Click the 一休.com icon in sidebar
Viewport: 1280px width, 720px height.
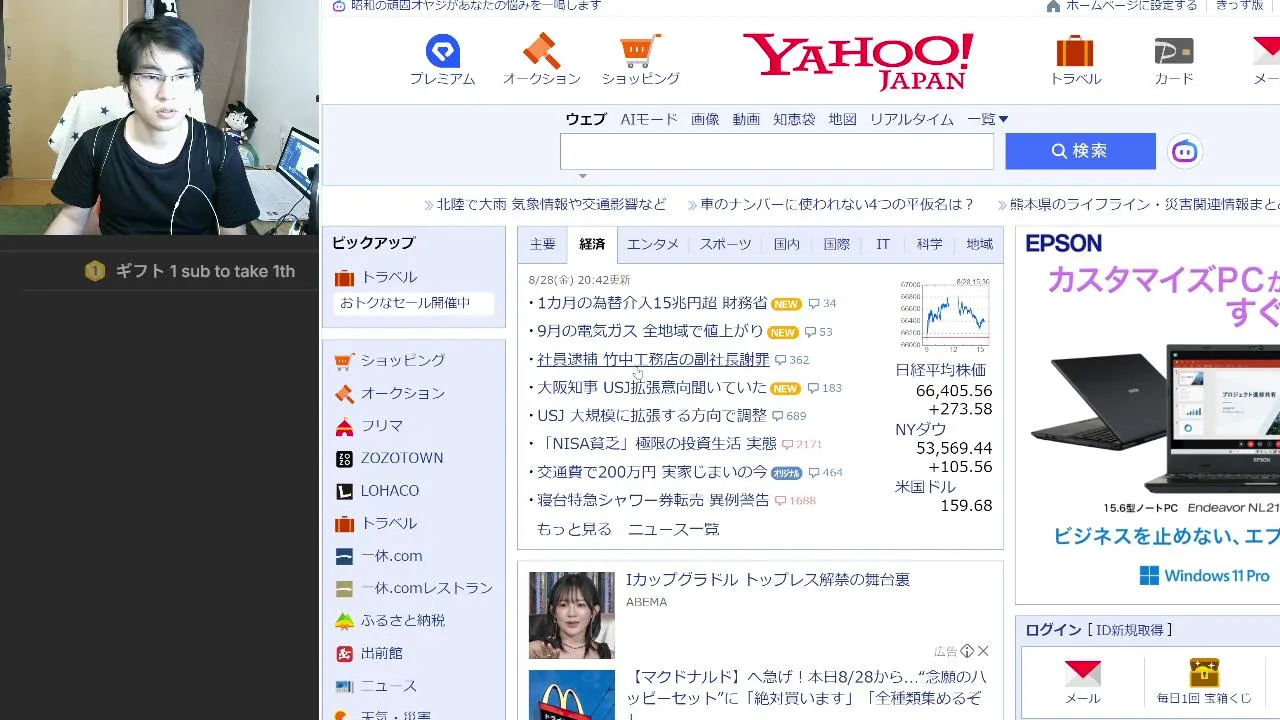tap(344, 557)
